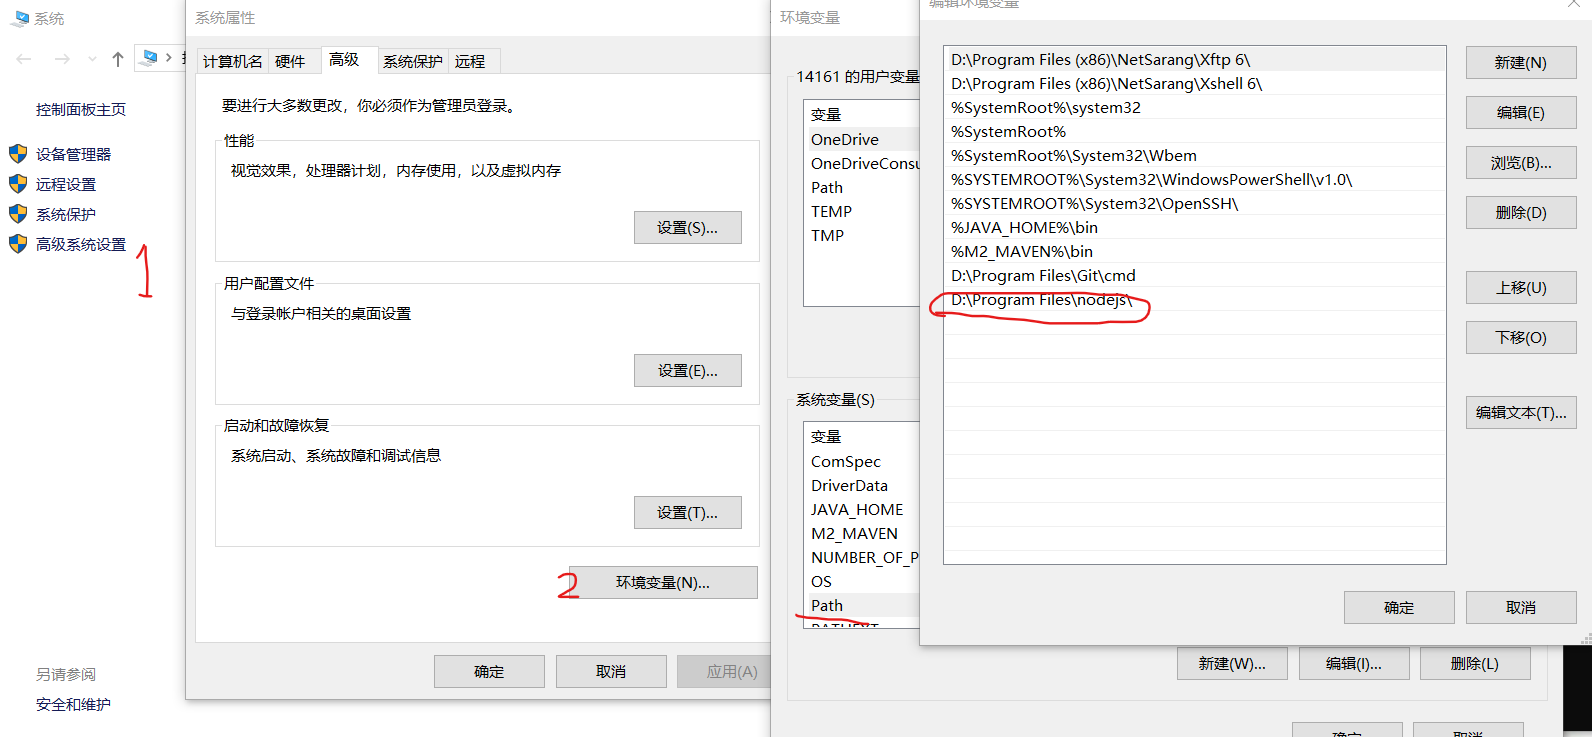Select TEMP user variable
This screenshot has height=737, width=1592.
(862, 211)
